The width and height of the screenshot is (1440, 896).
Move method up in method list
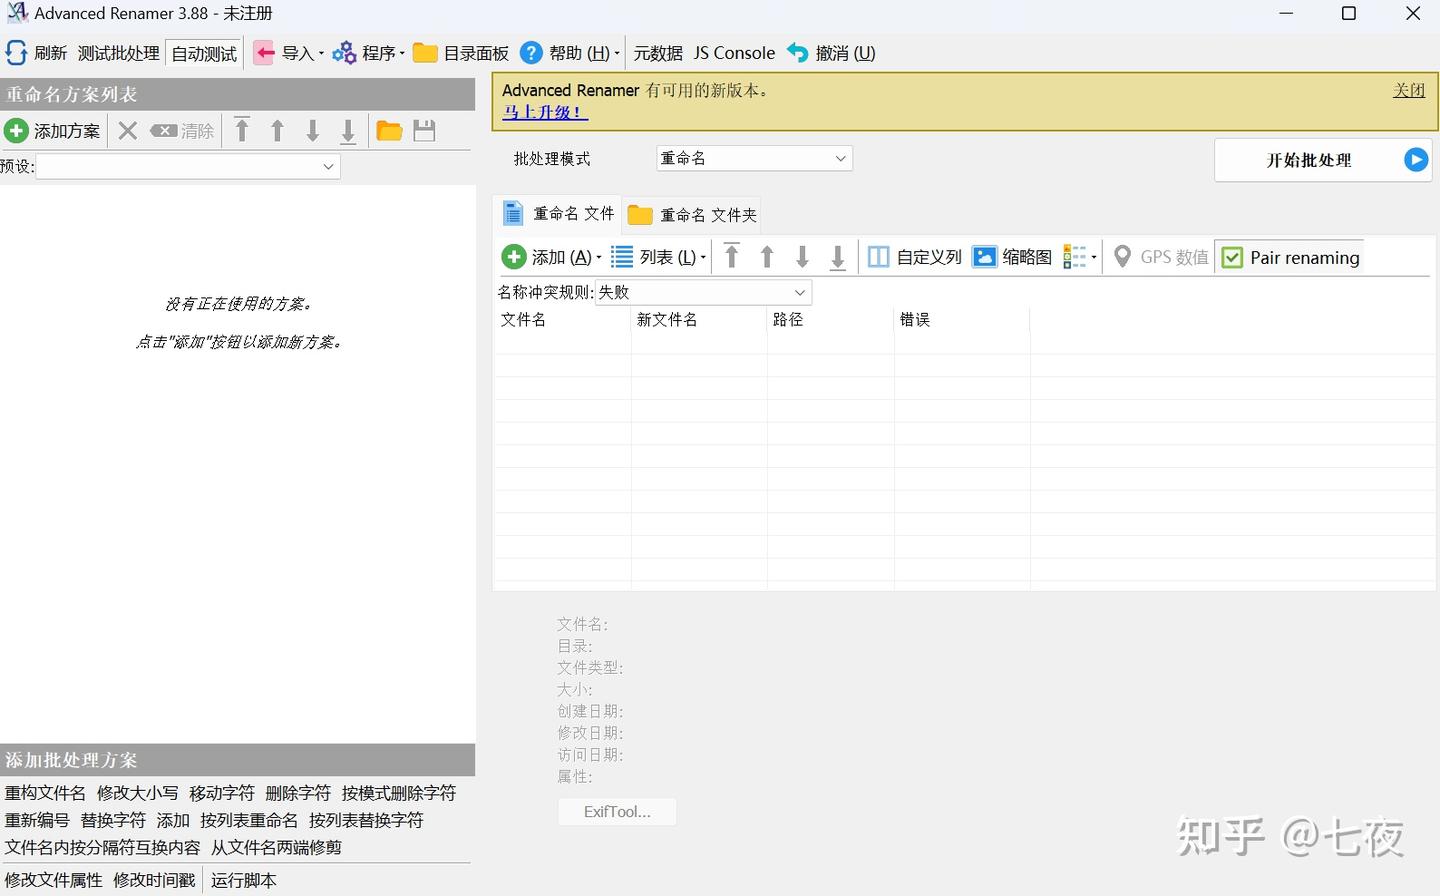pyautogui.click(x=277, y=130)
